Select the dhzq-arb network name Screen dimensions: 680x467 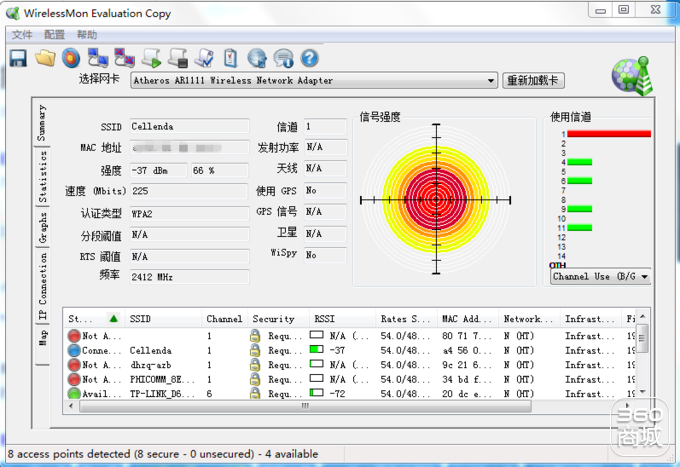coord(150,365)
